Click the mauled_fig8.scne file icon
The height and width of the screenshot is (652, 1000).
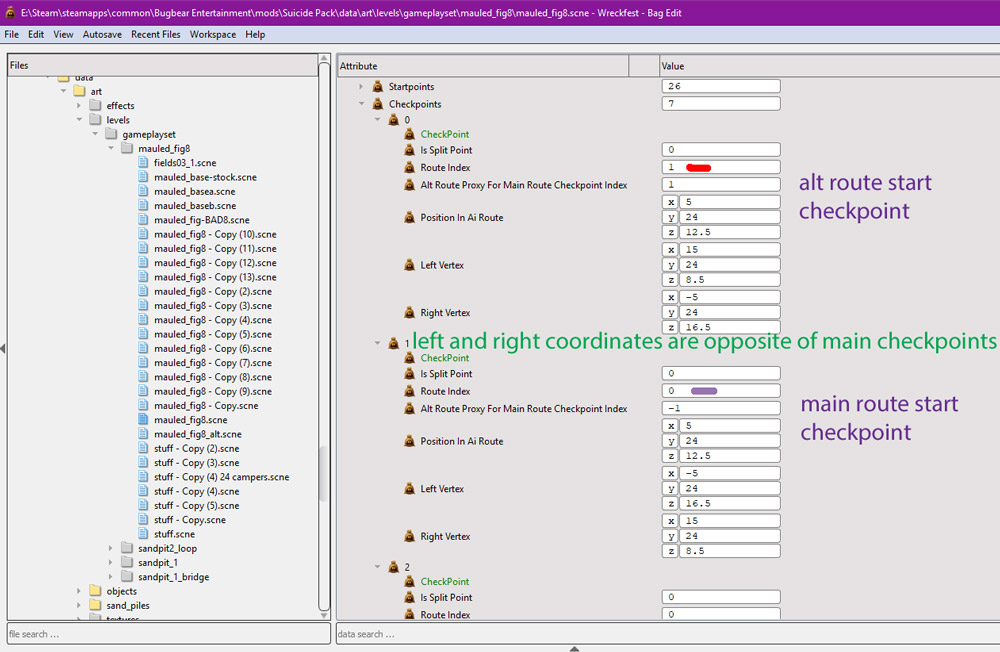coord(143,420)
